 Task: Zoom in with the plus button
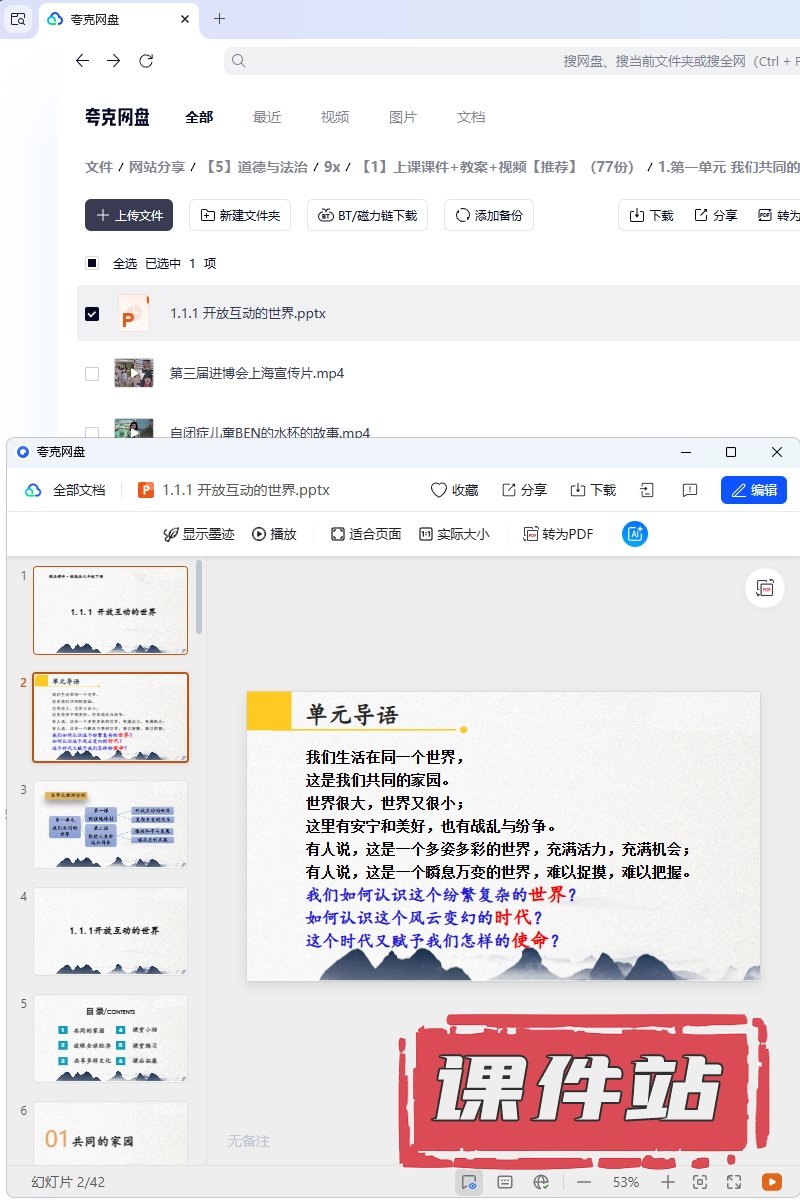pyautogui.click(x=669, y=1182)
